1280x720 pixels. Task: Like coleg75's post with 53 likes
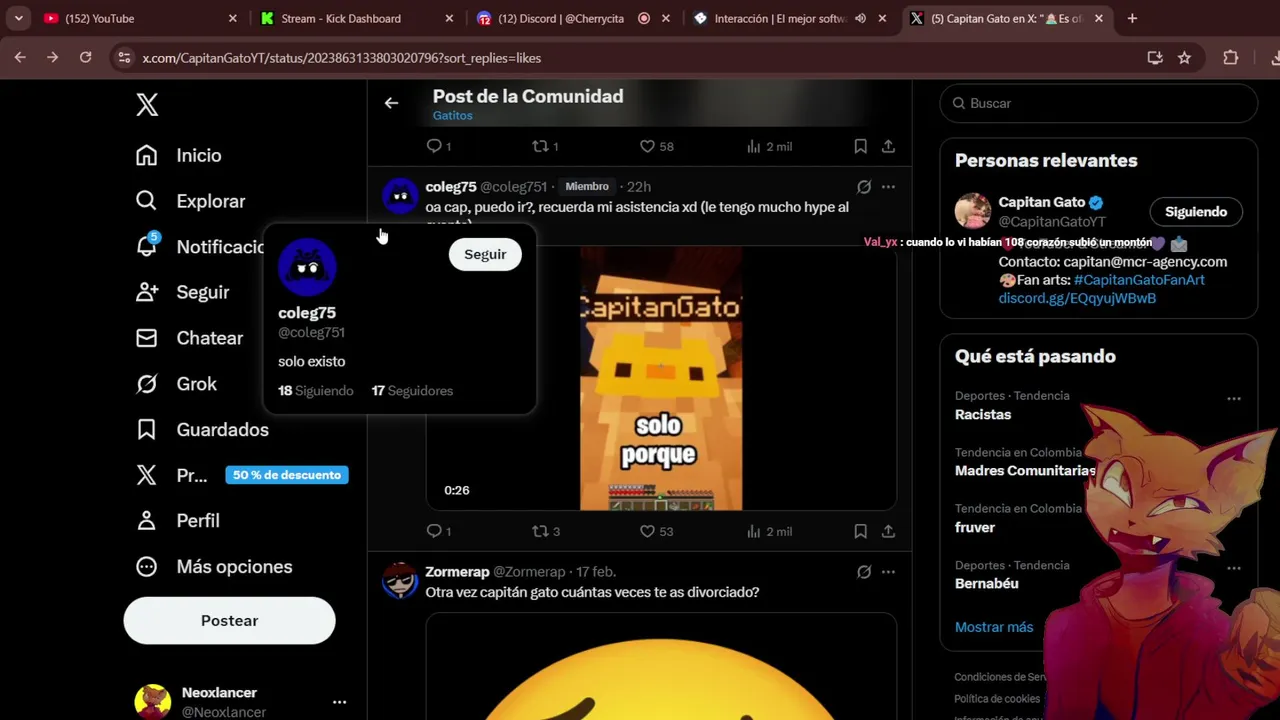[x=647, y=531]
